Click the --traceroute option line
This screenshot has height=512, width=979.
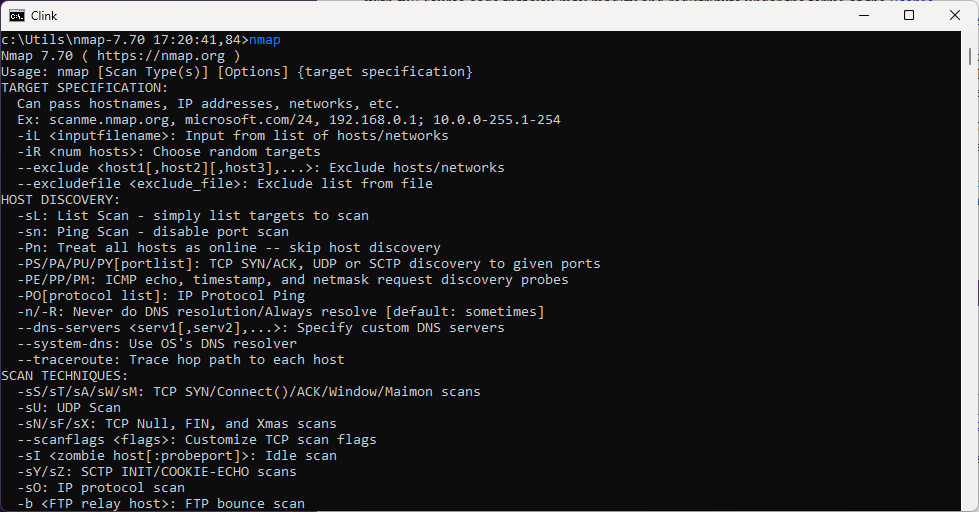180,360
